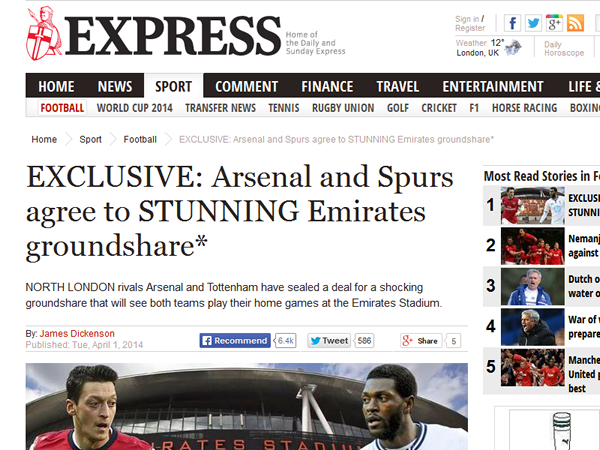This screenshot has height=450, width=600.
Task: Tweet this article
Action: [x=329, y=340]
